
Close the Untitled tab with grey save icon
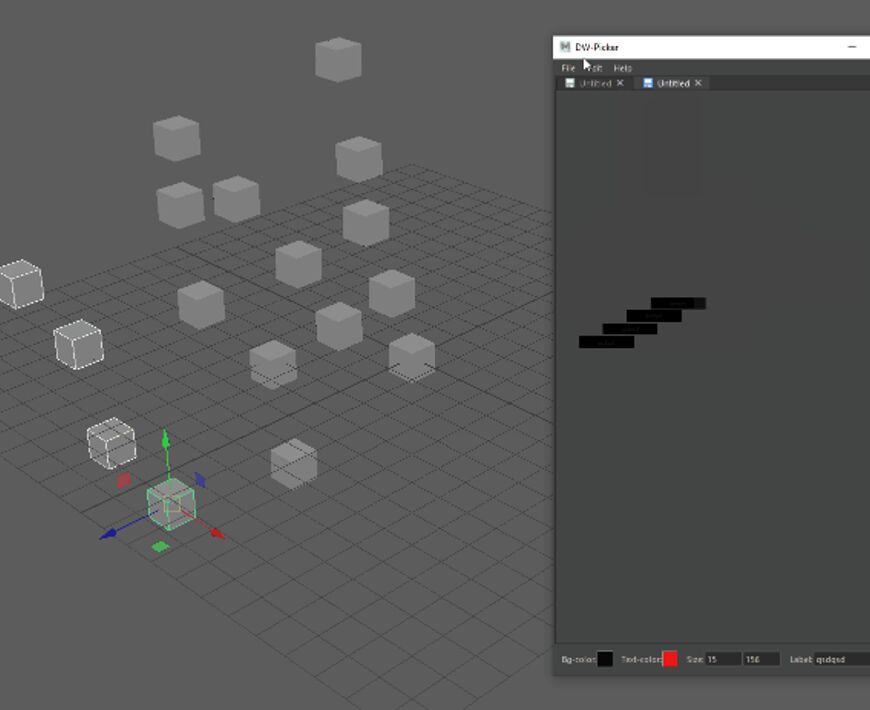point(620,83)
